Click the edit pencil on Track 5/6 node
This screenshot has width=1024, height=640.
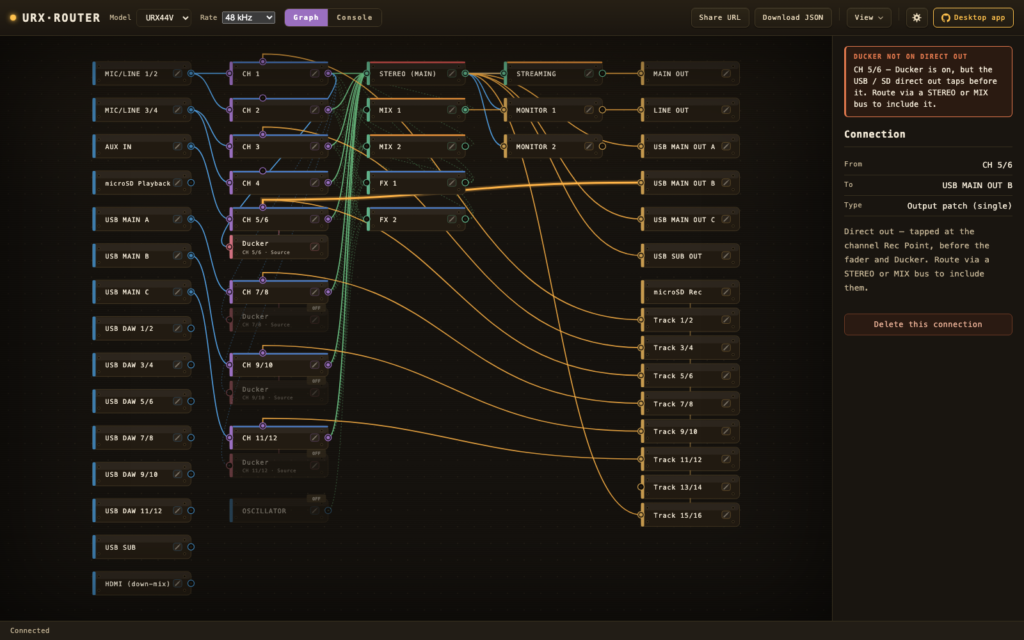coord(726,376)
